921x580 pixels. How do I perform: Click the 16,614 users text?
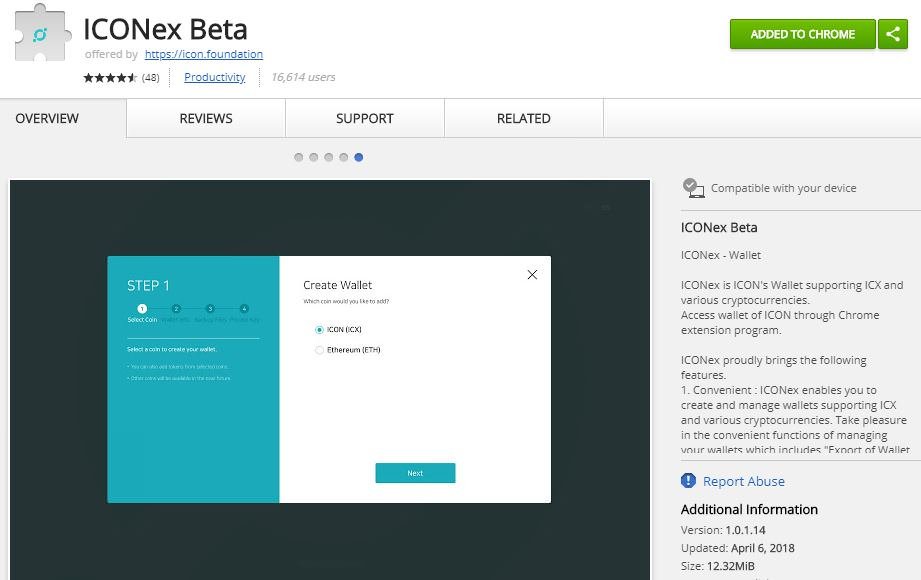(x=303, y=77)
